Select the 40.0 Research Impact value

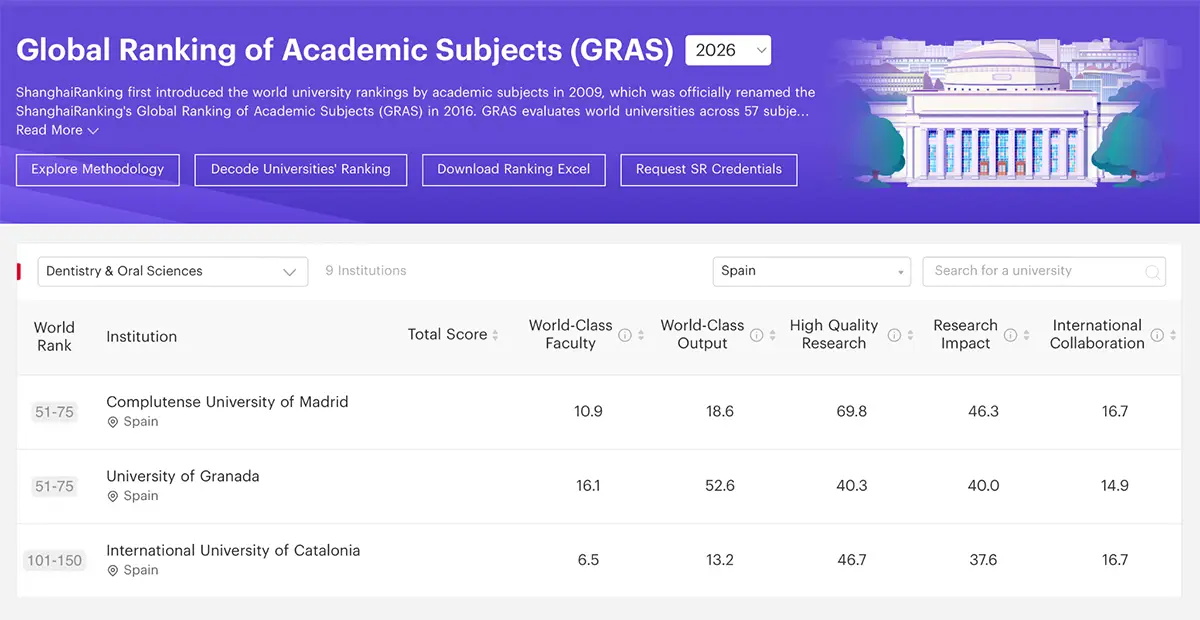pyautogui.click(x=983, y=486)
